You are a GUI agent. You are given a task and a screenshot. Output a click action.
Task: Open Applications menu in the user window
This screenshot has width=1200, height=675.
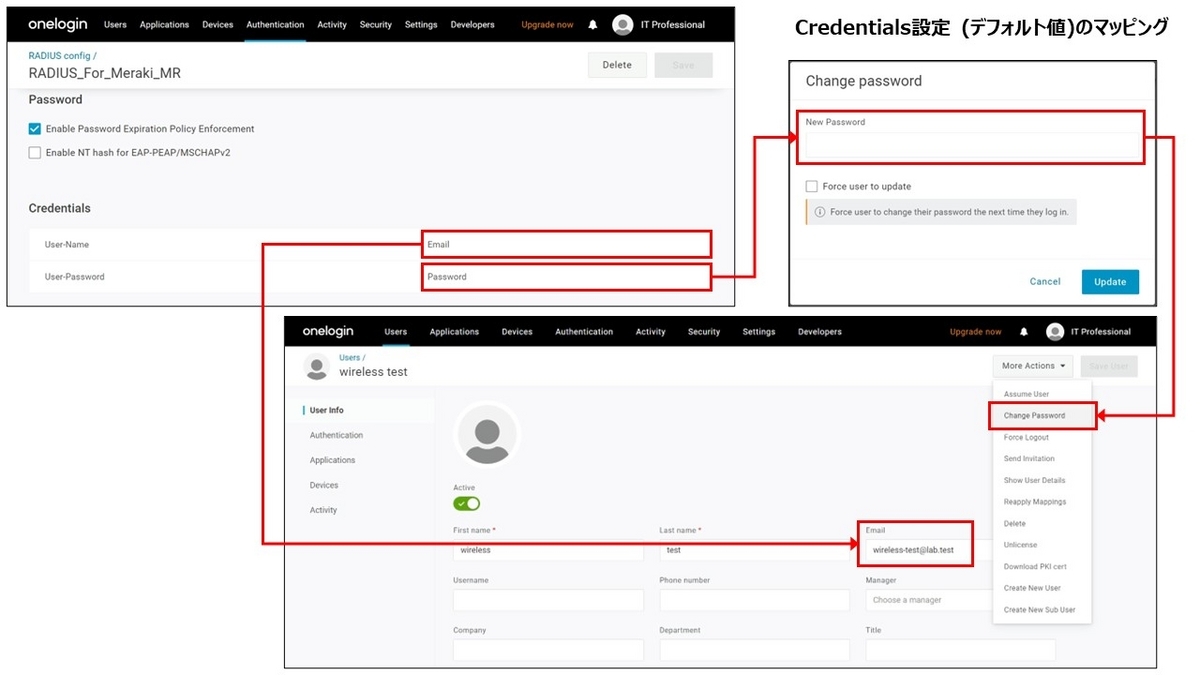pyautogui.click(x=454, y=332)
